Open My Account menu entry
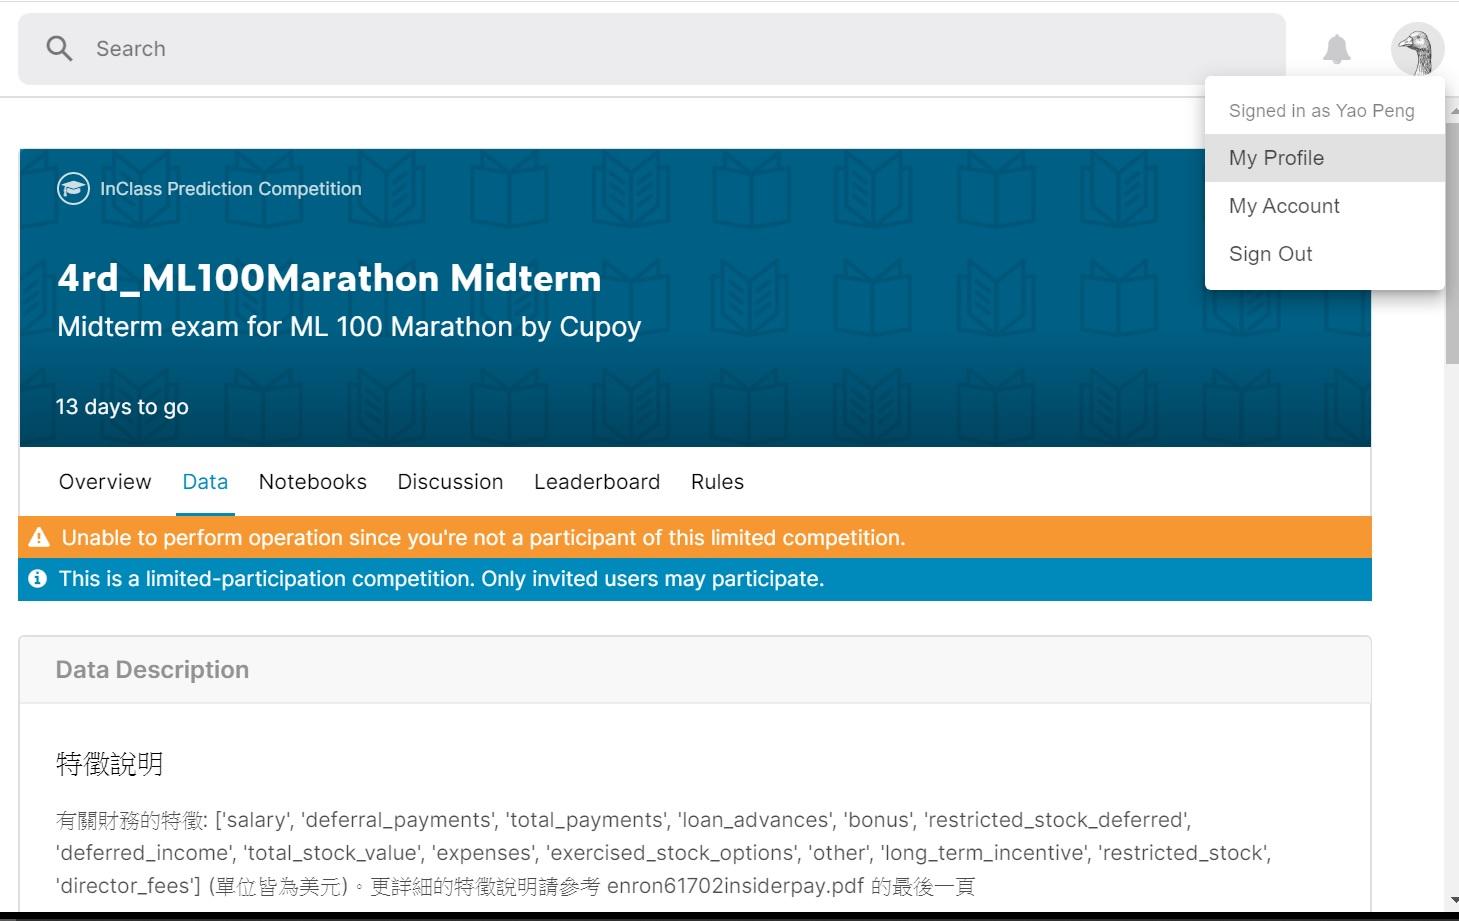Viewport: 1459px width, 921px height. pyautogui.click(x=1325, y=206)
